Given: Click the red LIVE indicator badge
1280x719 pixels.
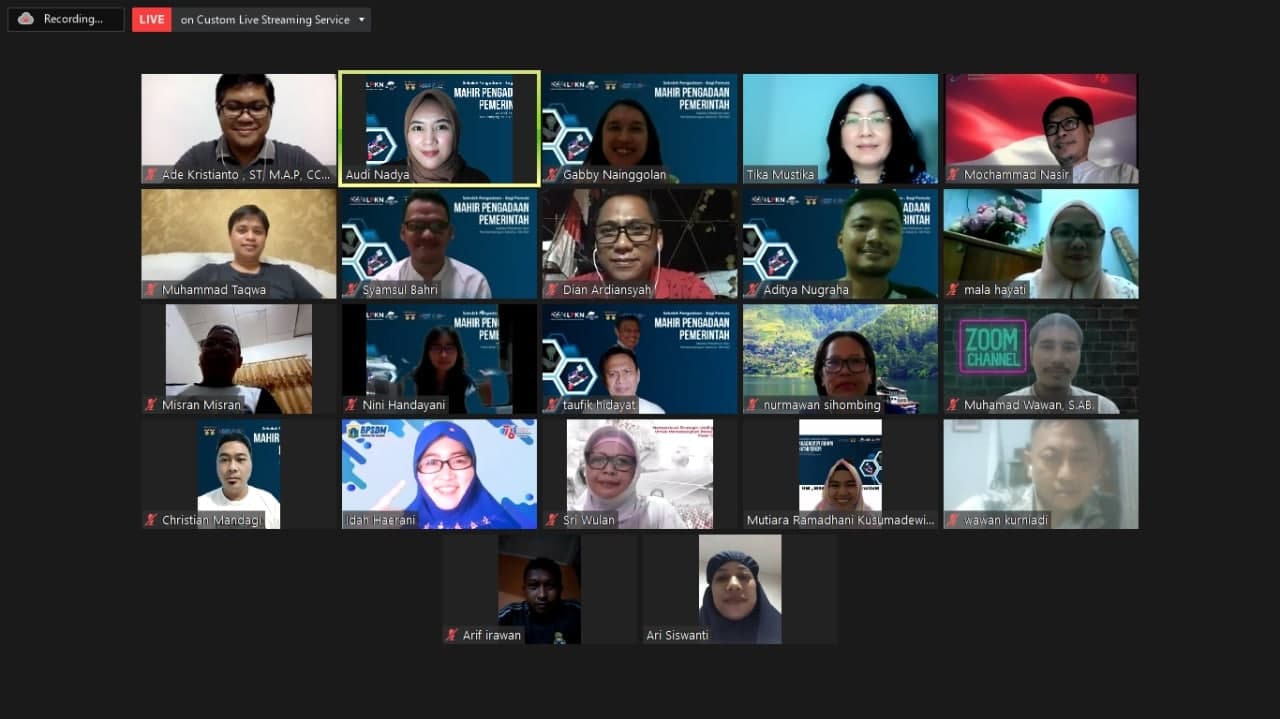Looking at the screenshot, I should (151, 19).
